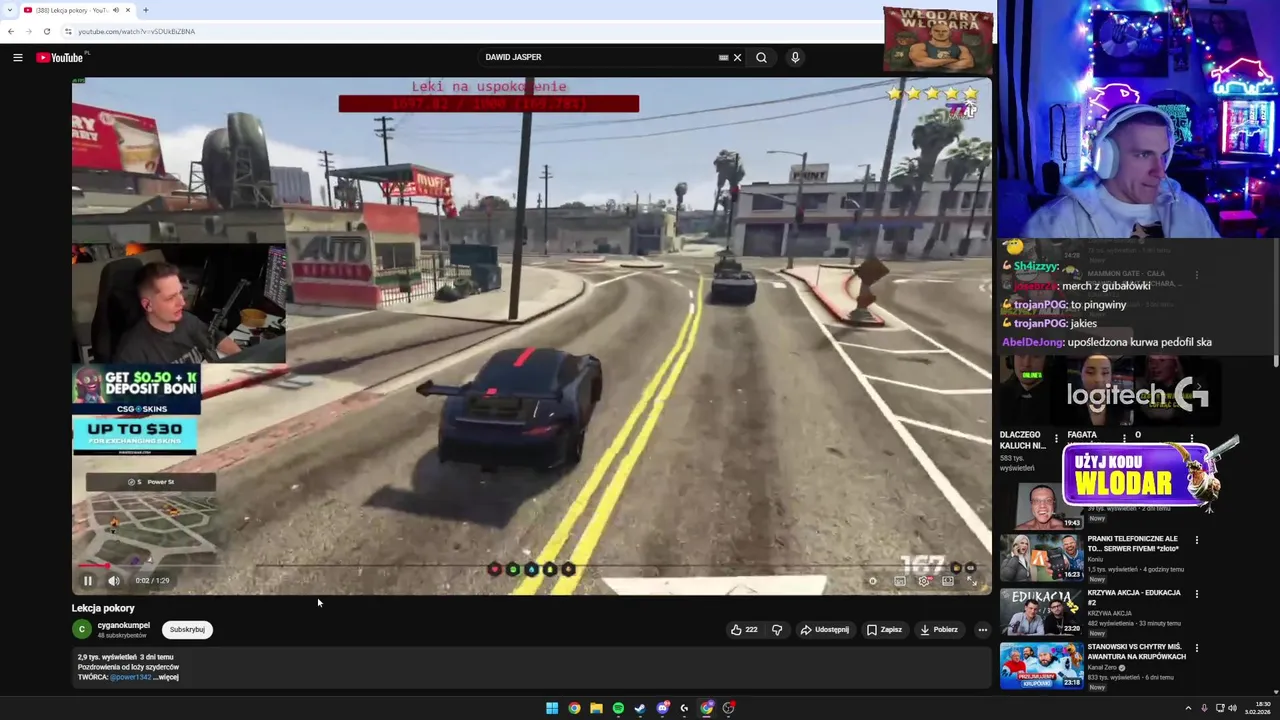Viewport: 1280px width, 720px height.
Task: Open the KRZYWA AKCJA - EDUKACJA video thumbnail
Action: (x=1041, y=612)
